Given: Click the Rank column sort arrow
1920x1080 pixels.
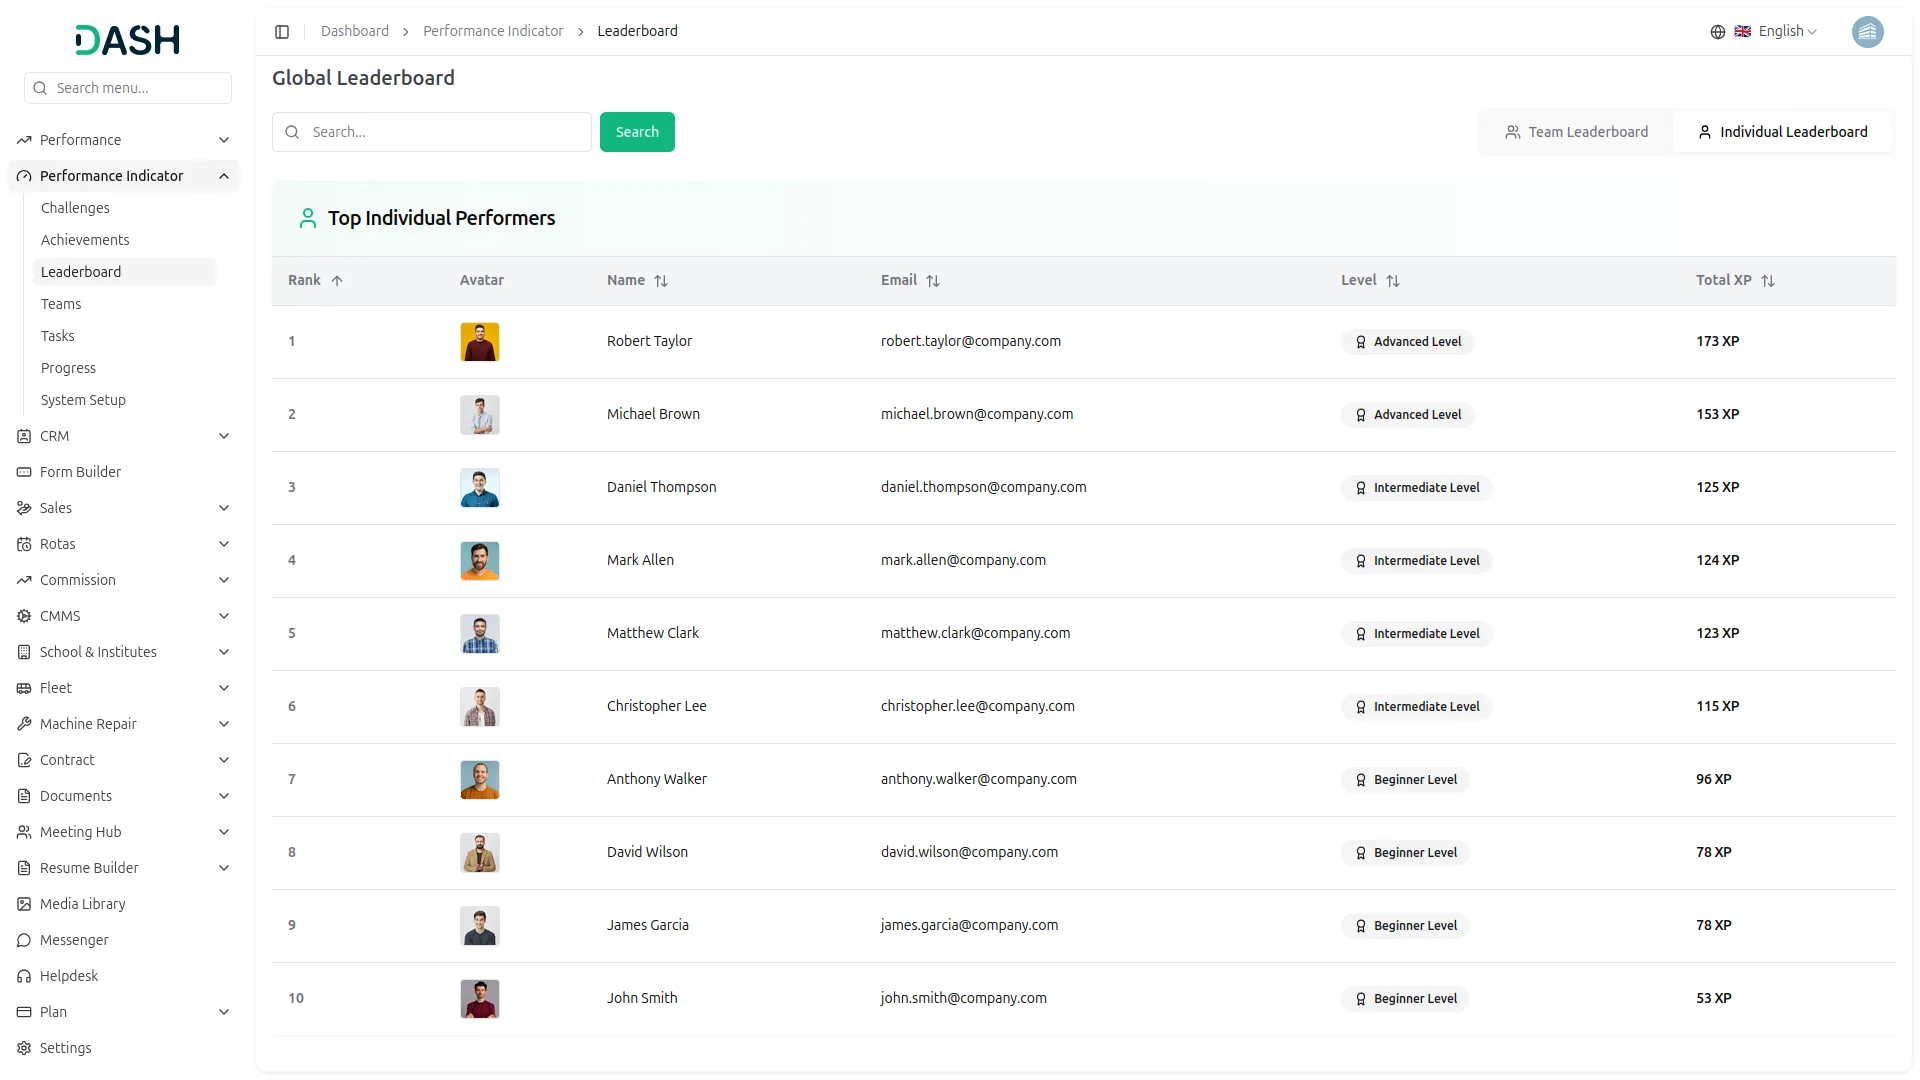Looking at the screenshot, I should point(337,281).
